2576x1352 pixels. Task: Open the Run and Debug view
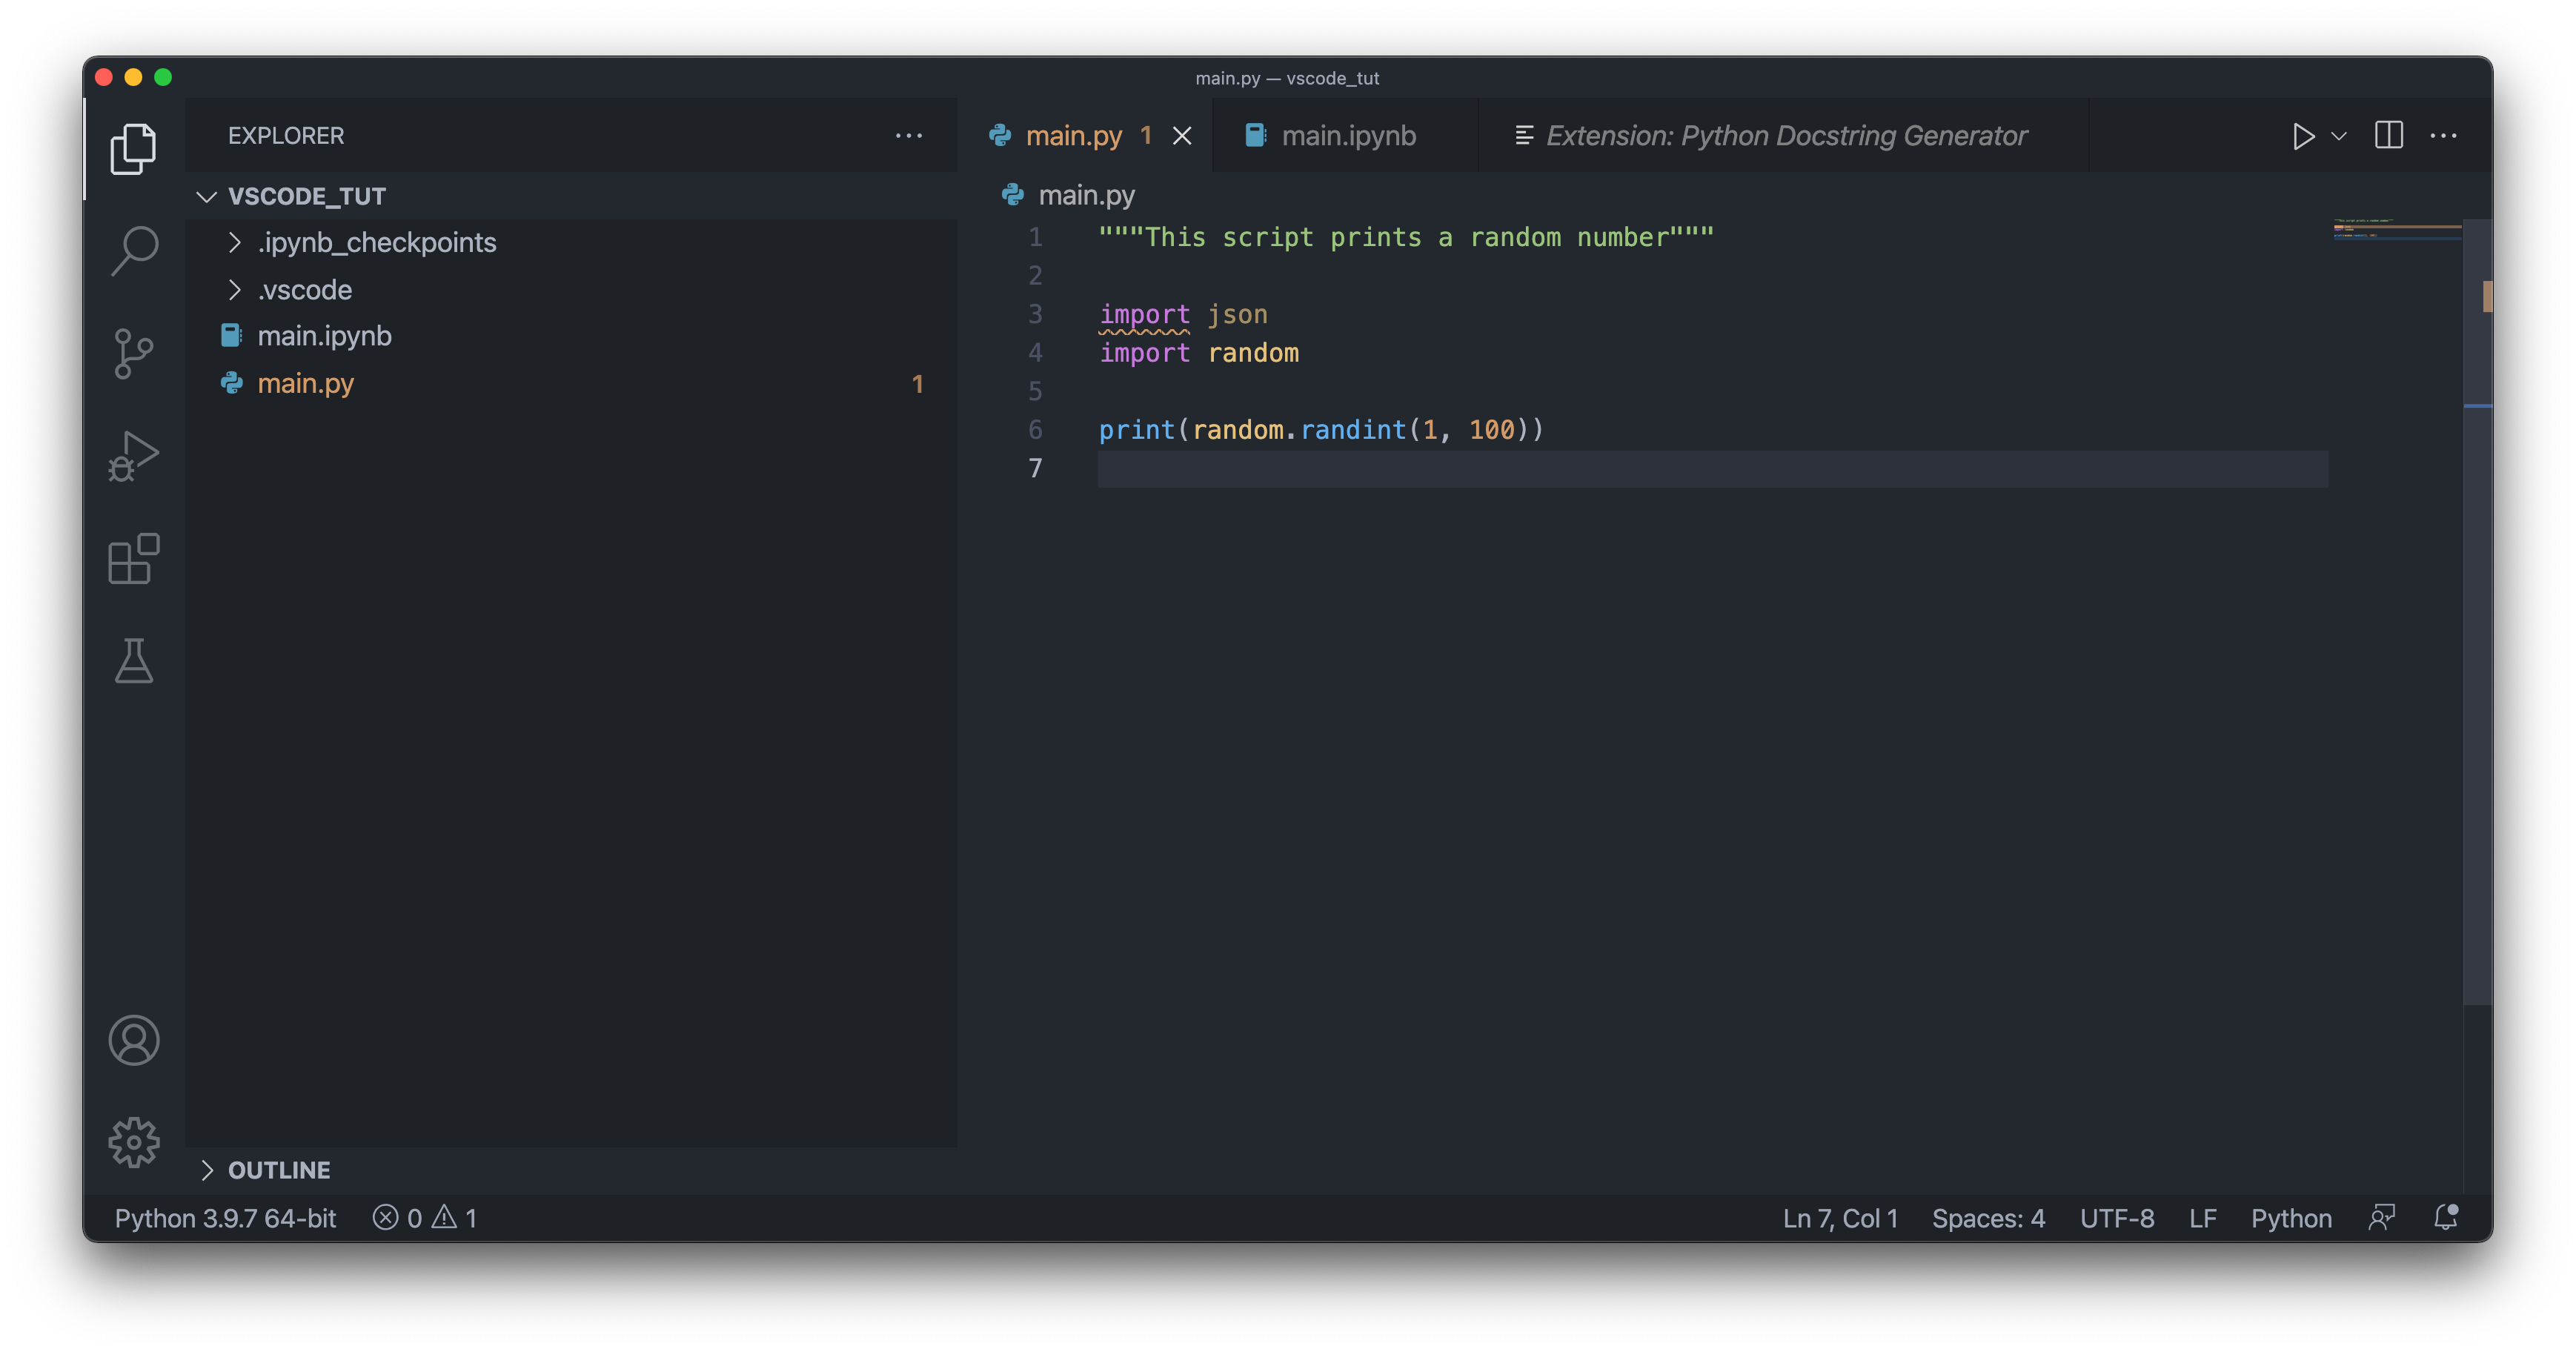pos(134,456)
